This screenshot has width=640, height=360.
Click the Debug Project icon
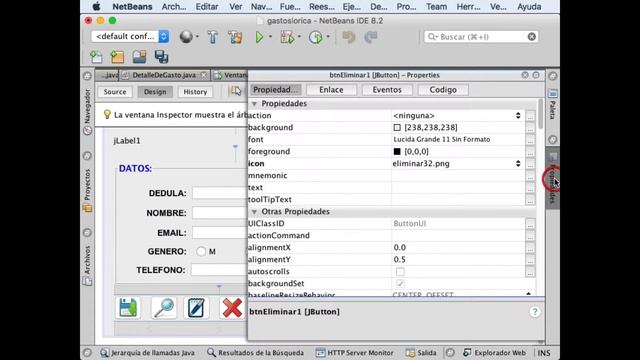click(287, 37)
